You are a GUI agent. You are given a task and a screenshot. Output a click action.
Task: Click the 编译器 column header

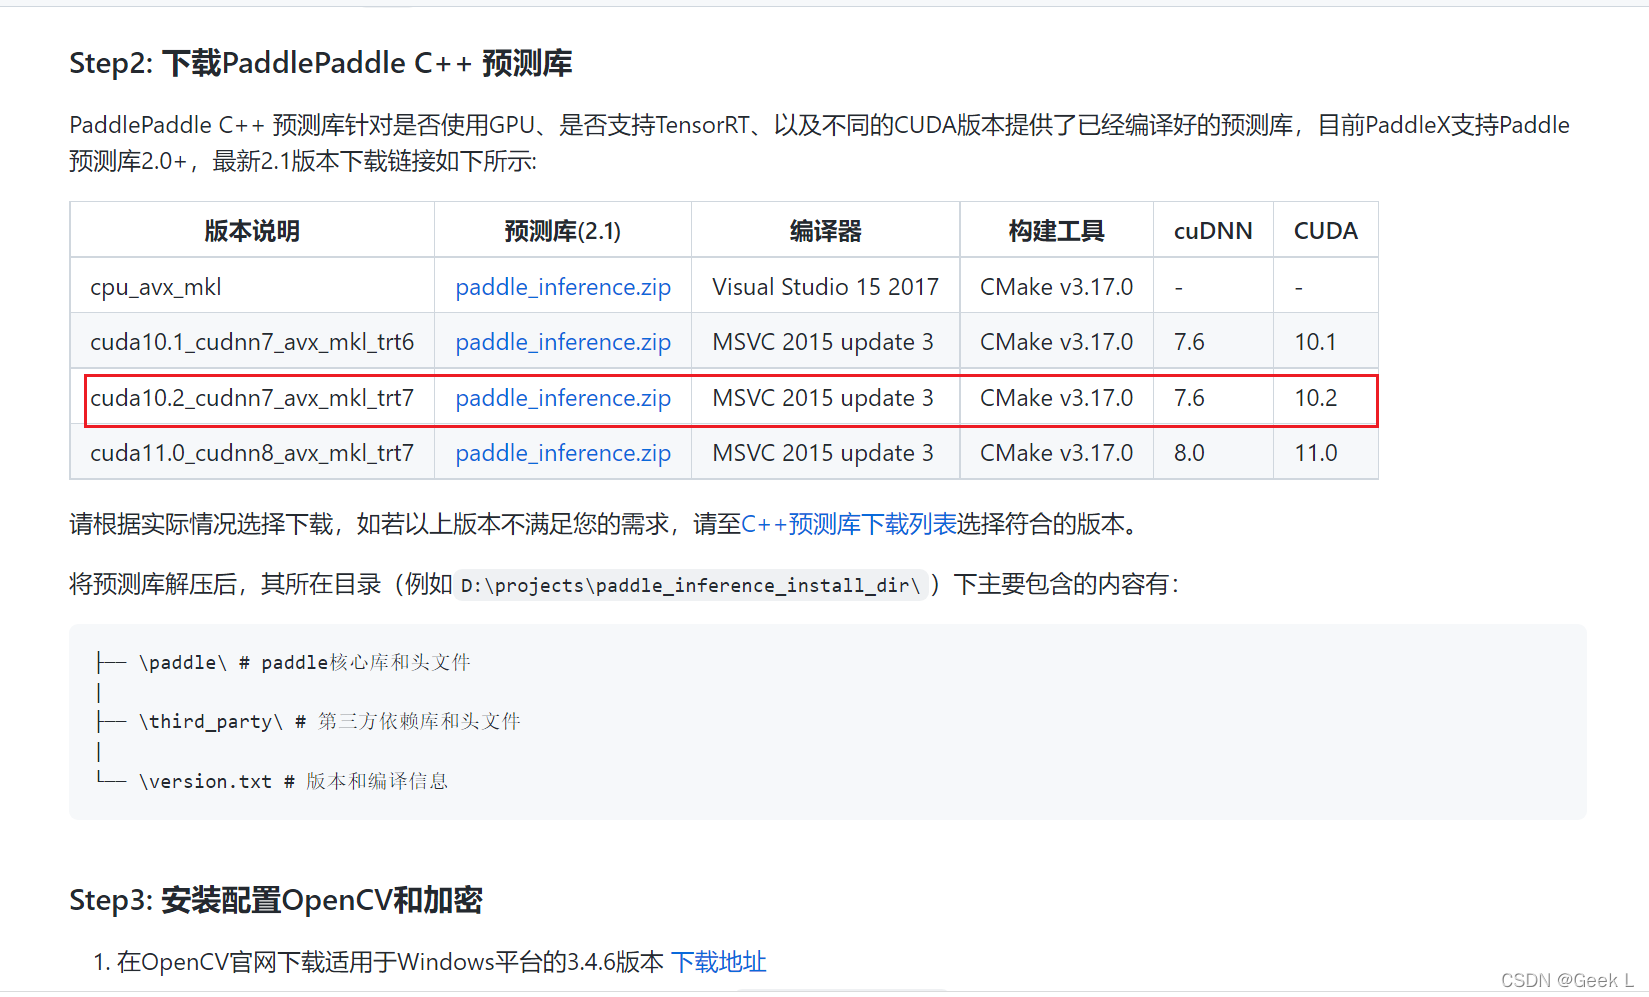pyautogui.click(x=824, y=230)
